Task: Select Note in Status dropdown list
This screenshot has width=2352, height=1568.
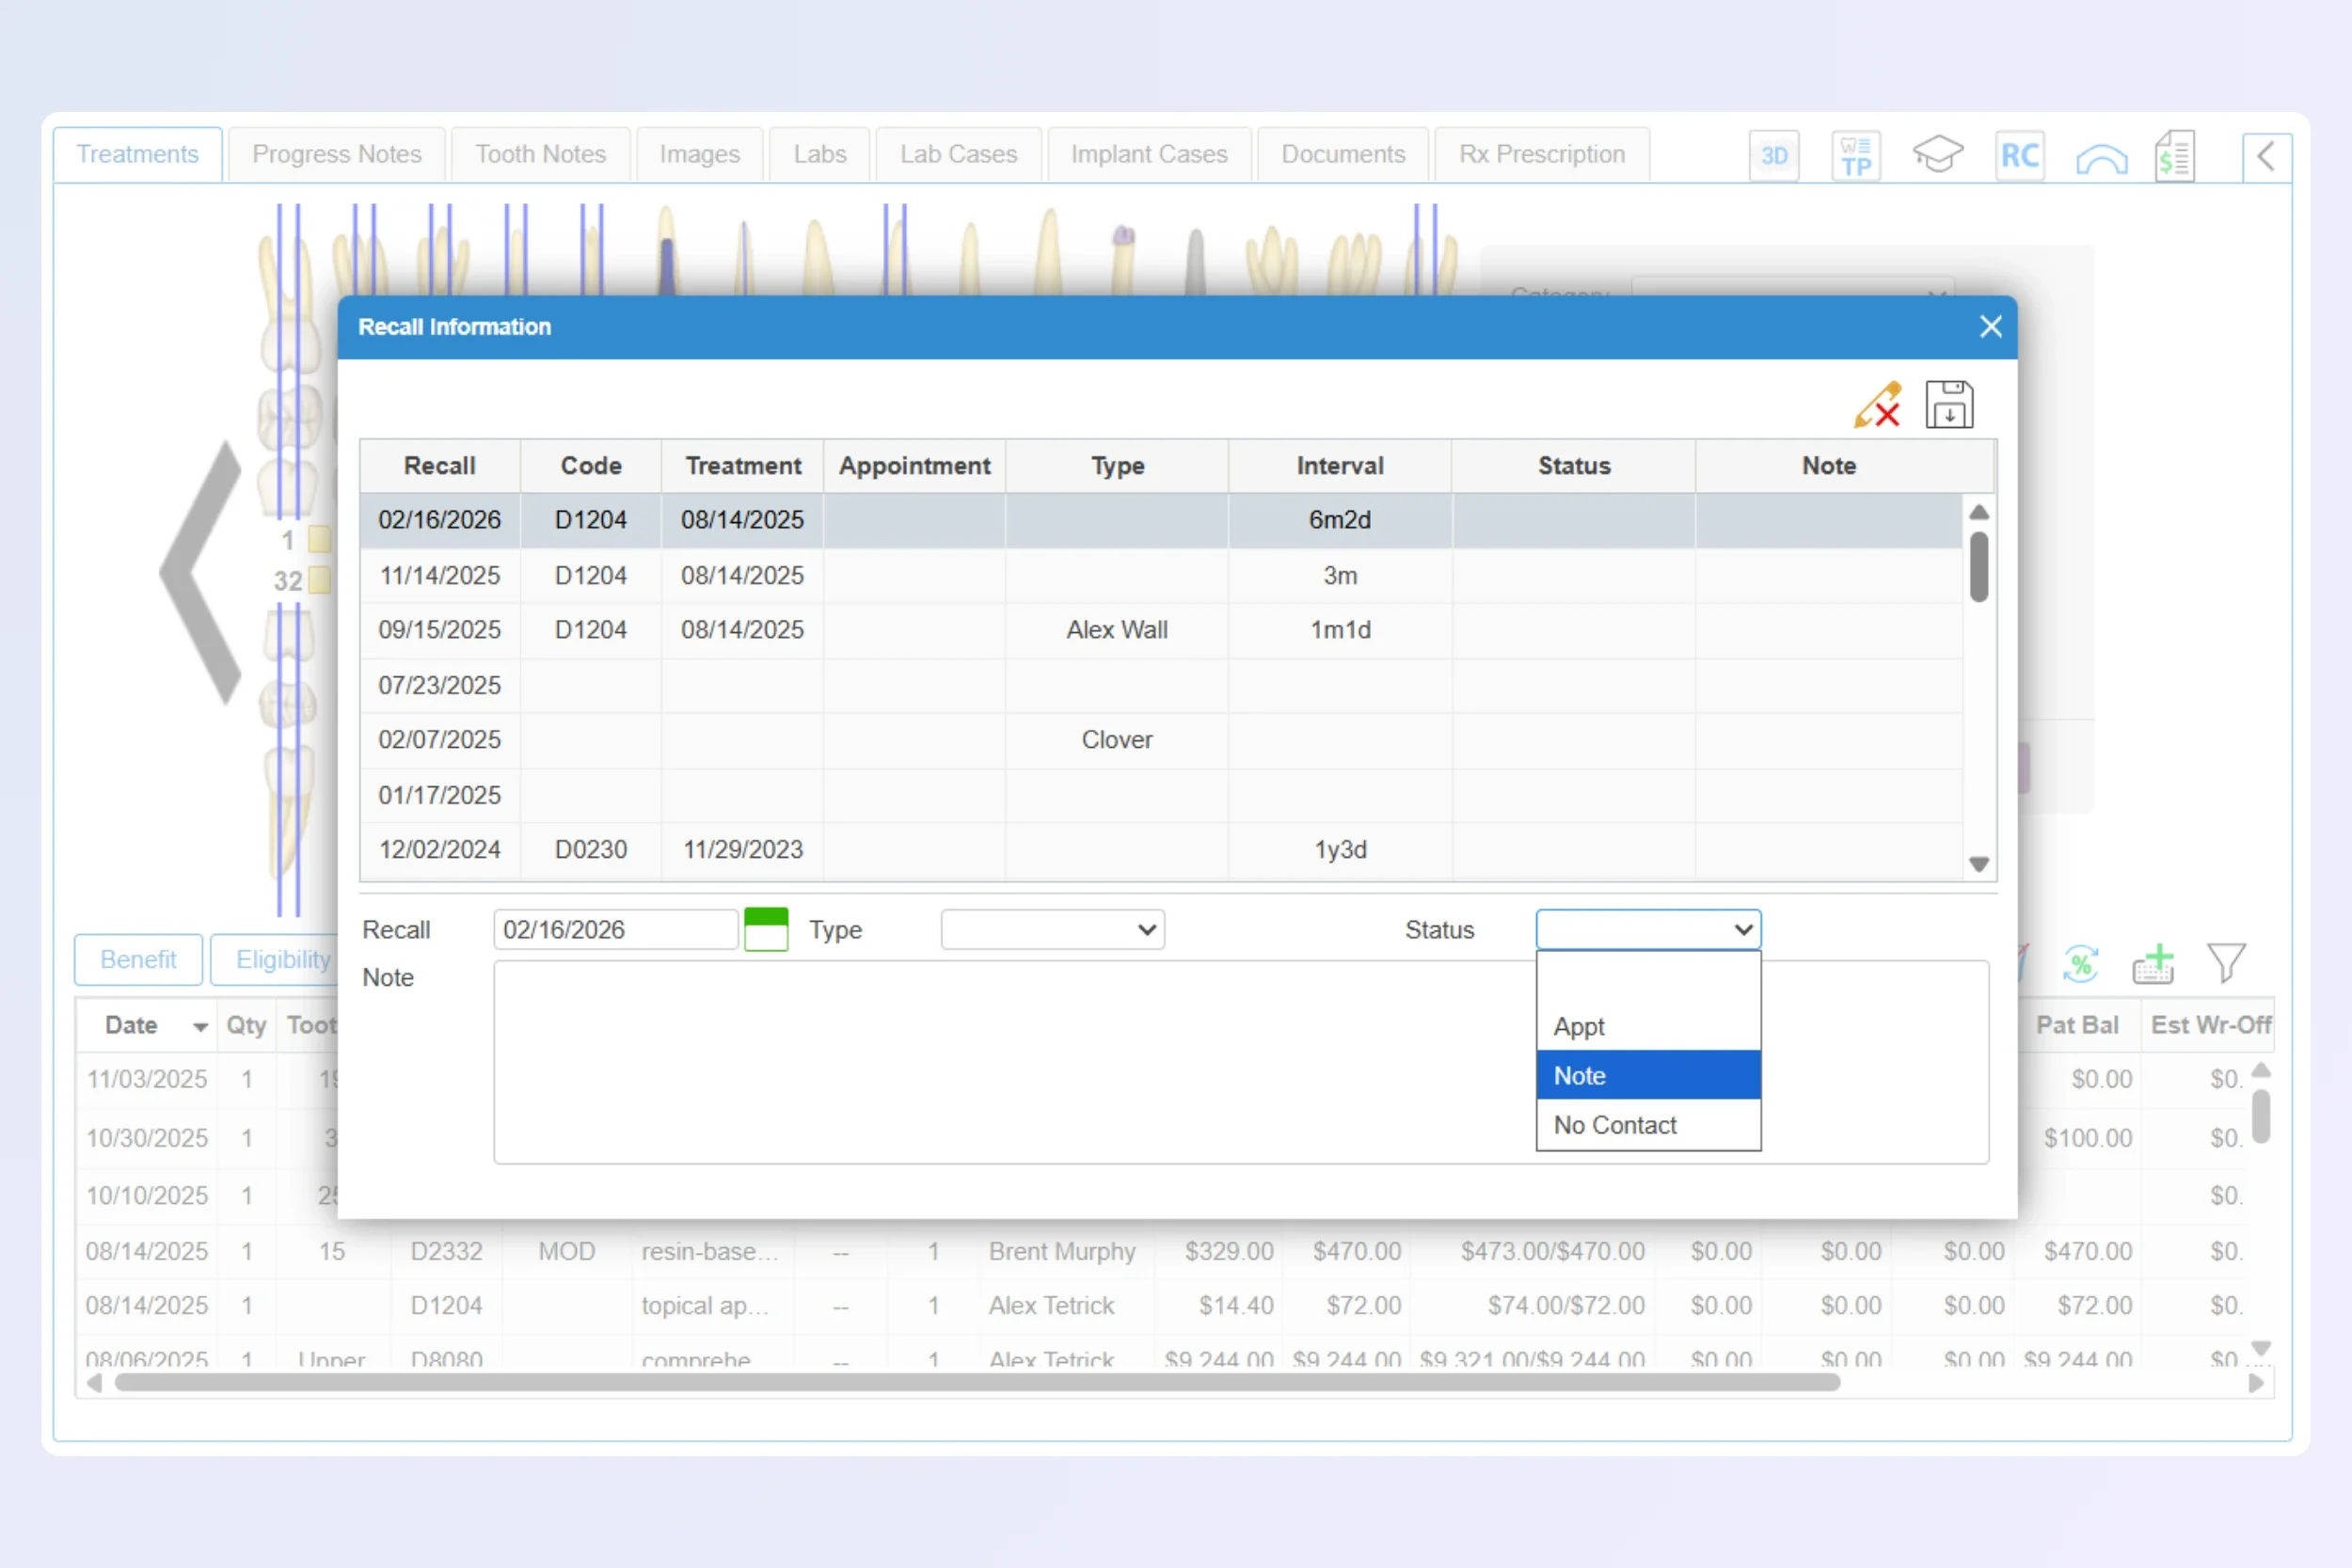Action: [1647, 1075]
